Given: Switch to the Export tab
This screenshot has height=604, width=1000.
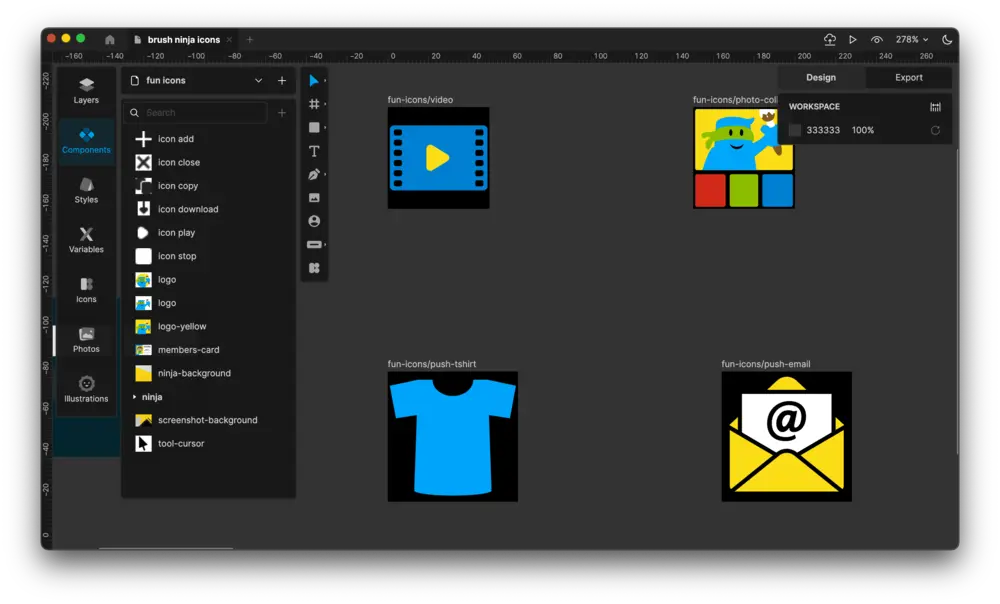Looking at the screenshot, I should 908,77.
